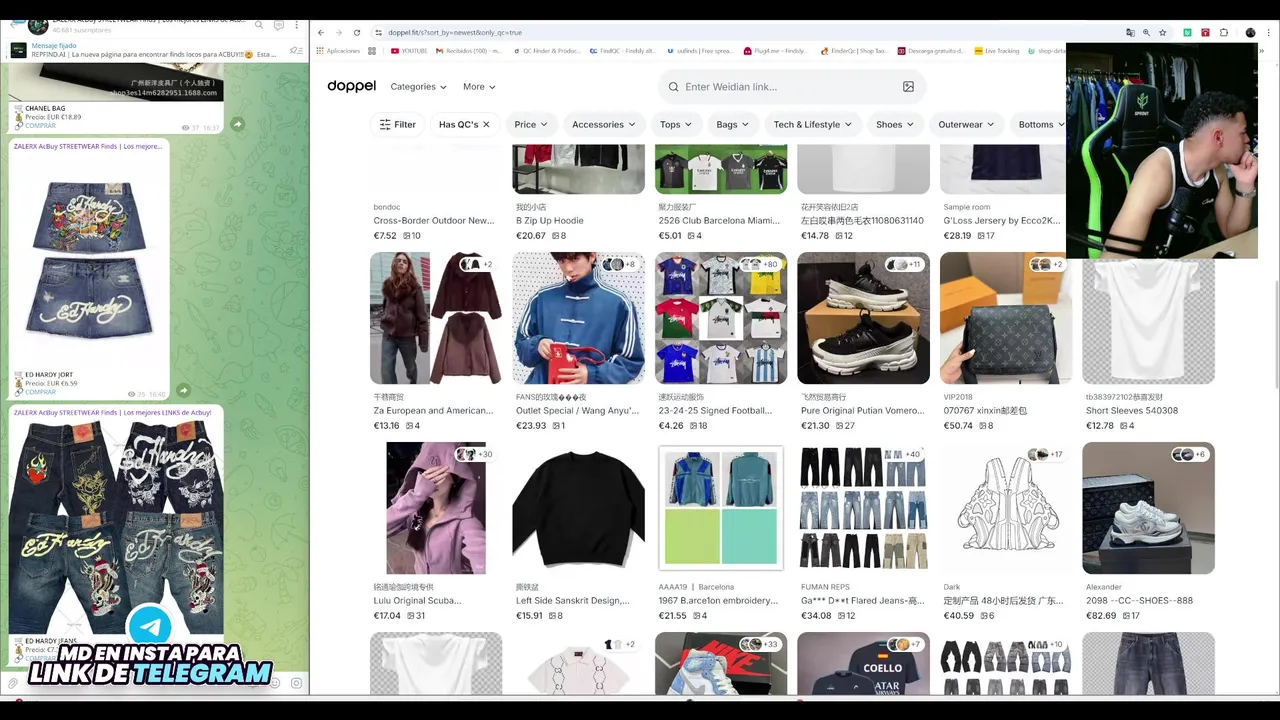Click Cross-Border Outdoor New product title

pos(434,221)
